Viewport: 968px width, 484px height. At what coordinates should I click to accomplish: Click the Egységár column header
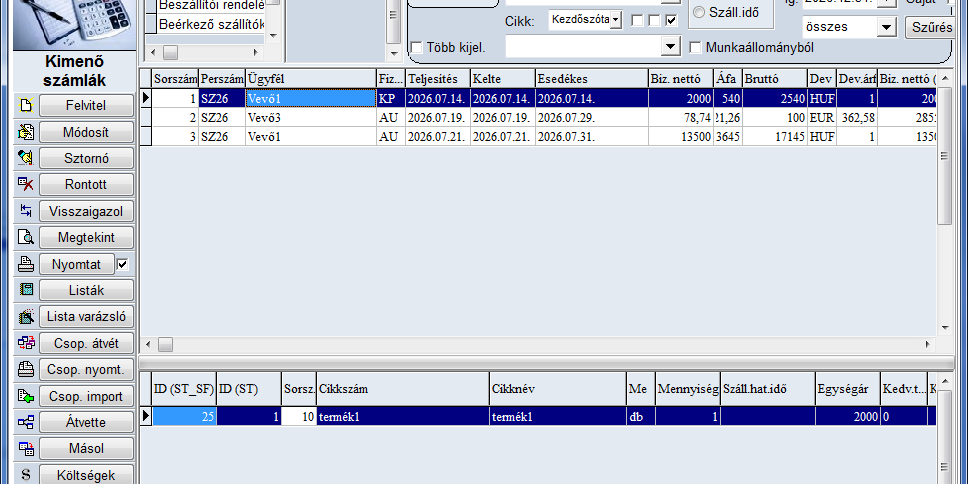coord(848,389)
